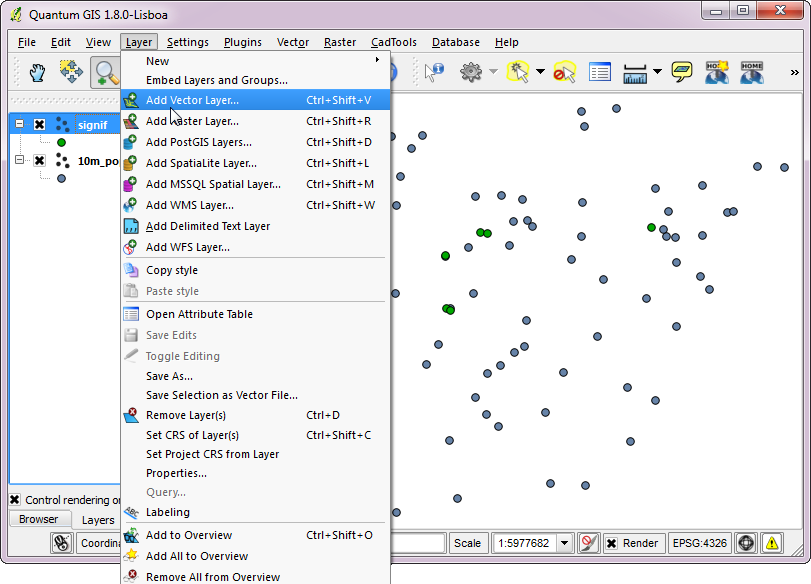The height and width of the screenshot is (584, 811).
Task: Click the yellow warning triangle icon
Action: tap(772, 543)
